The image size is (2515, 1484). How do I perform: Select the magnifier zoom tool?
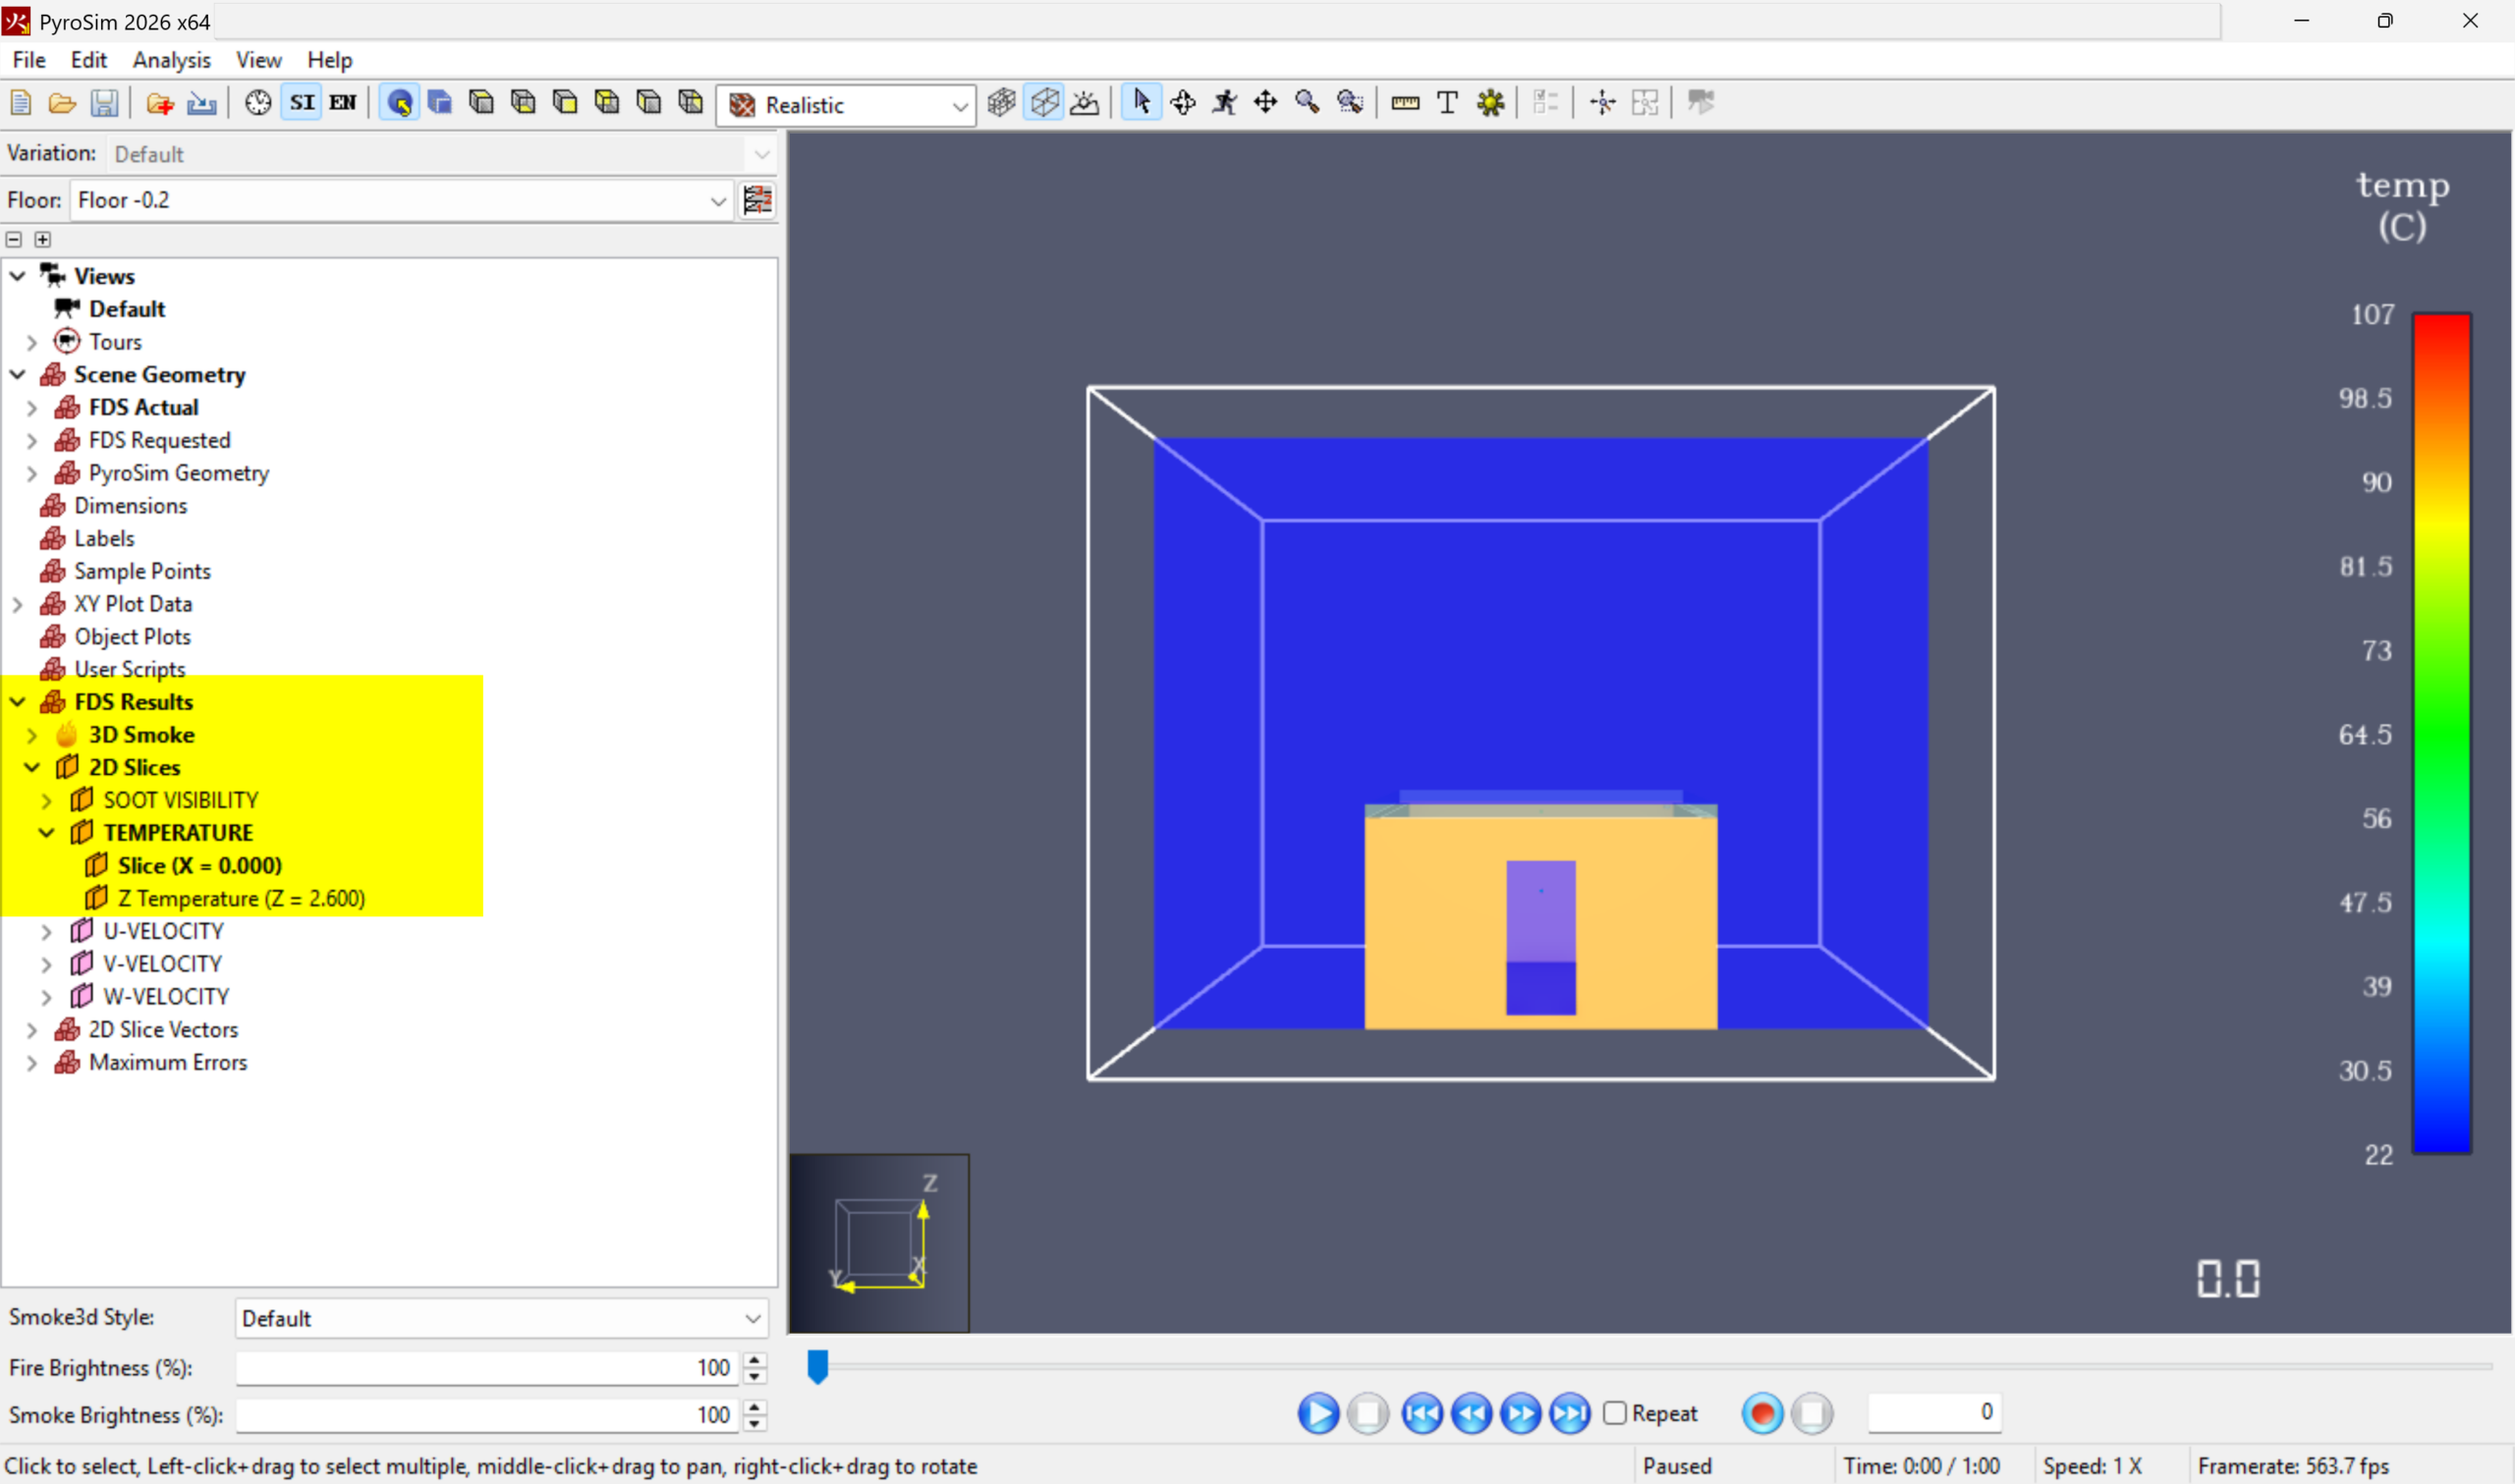[x=1307, y=103]
